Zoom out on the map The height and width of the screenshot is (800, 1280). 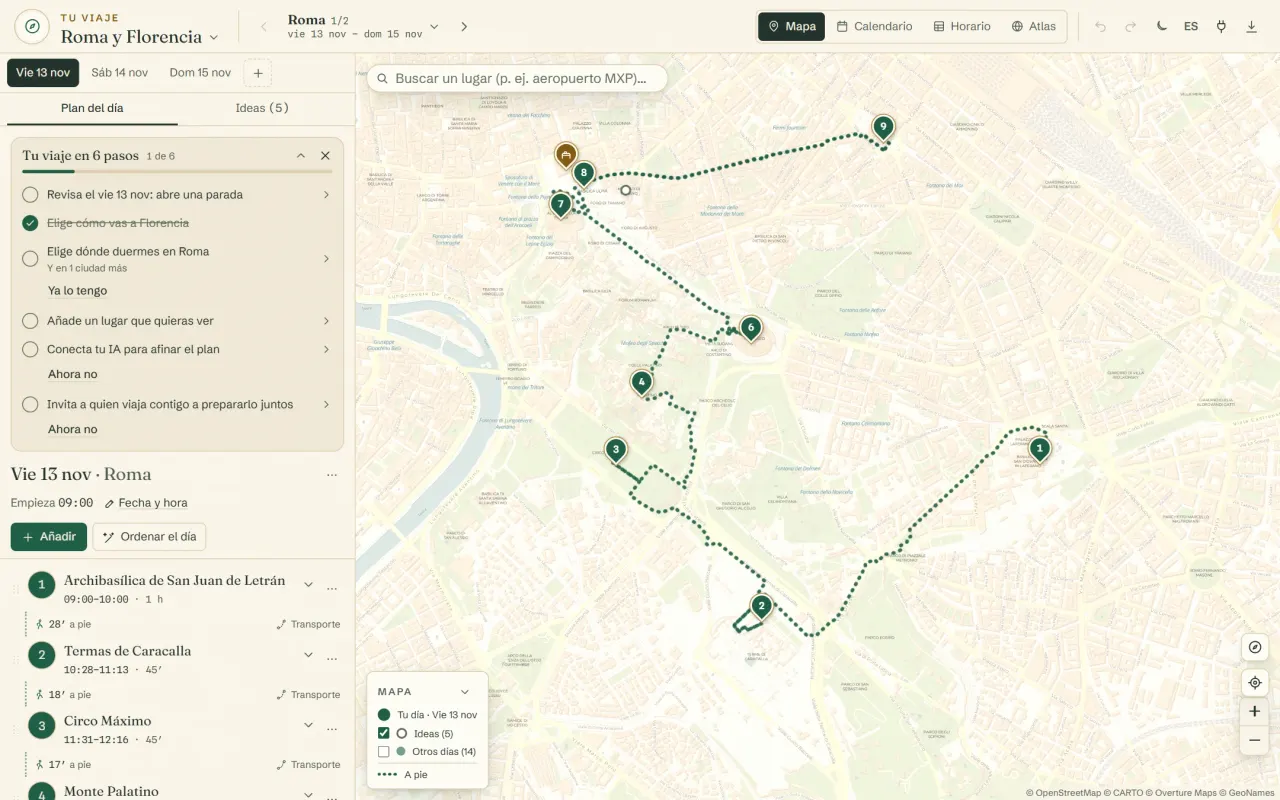(x=1255, y=741)
